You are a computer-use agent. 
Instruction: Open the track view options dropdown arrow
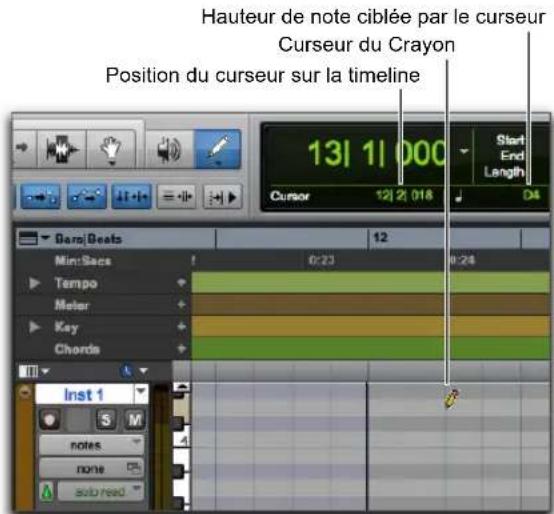45,371
